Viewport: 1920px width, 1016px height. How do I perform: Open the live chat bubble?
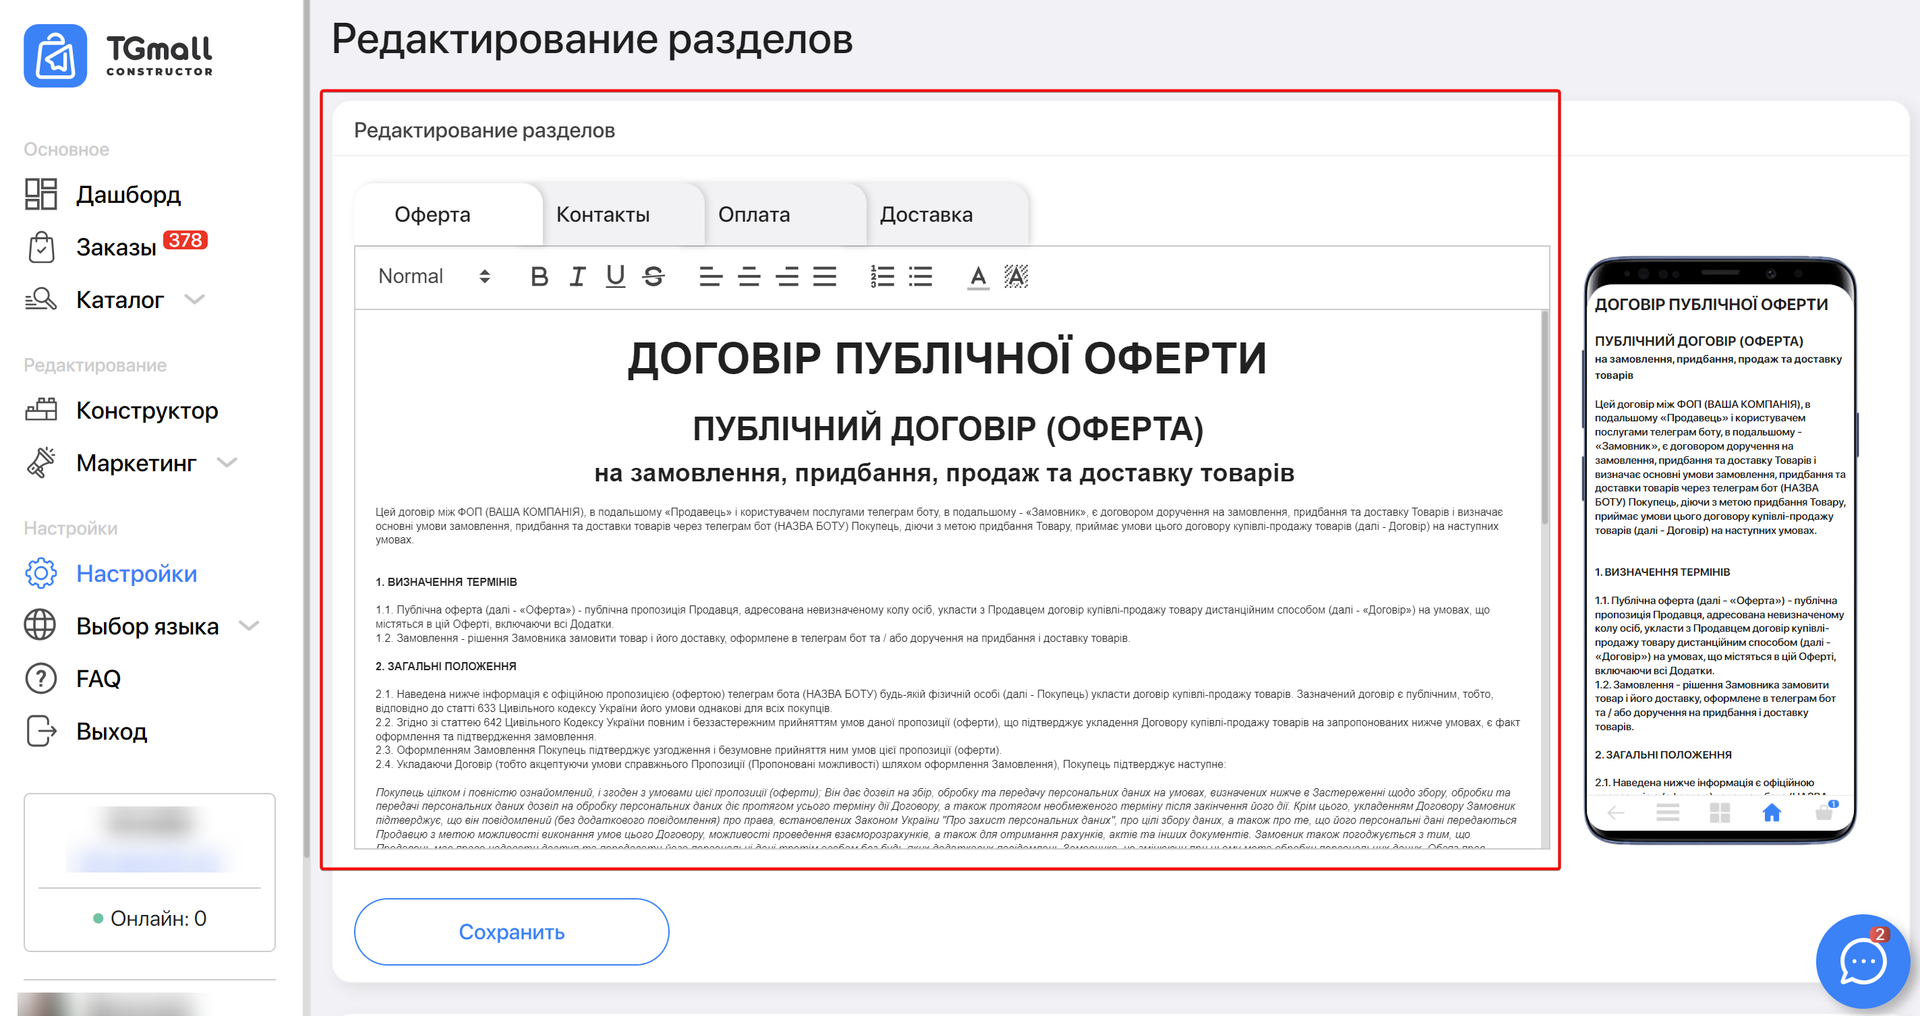pos(1862,961)
